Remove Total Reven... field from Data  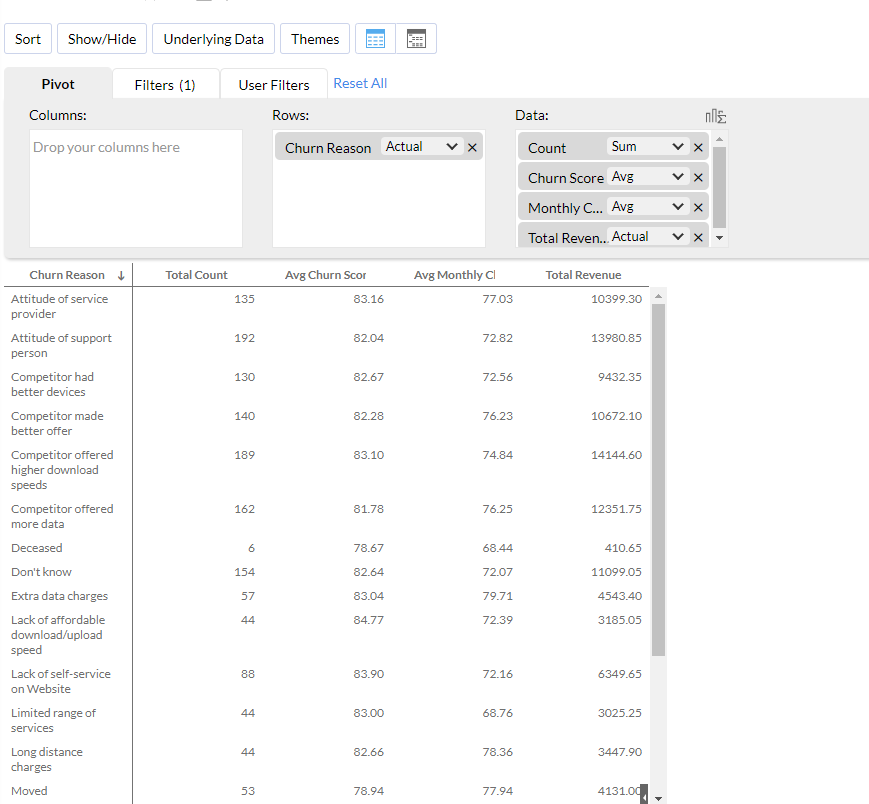tap(698, 237)
